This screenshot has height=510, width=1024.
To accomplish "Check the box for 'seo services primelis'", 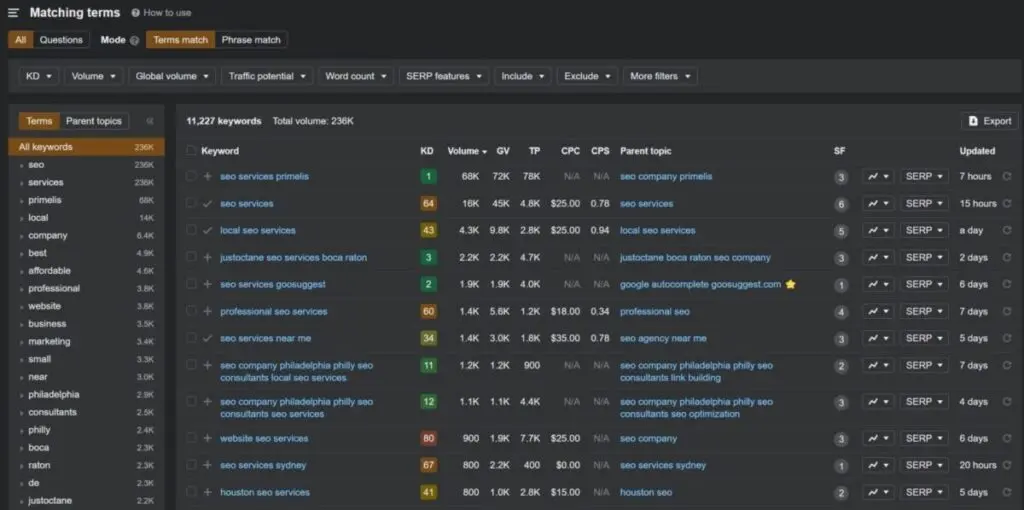I will 191,176.
